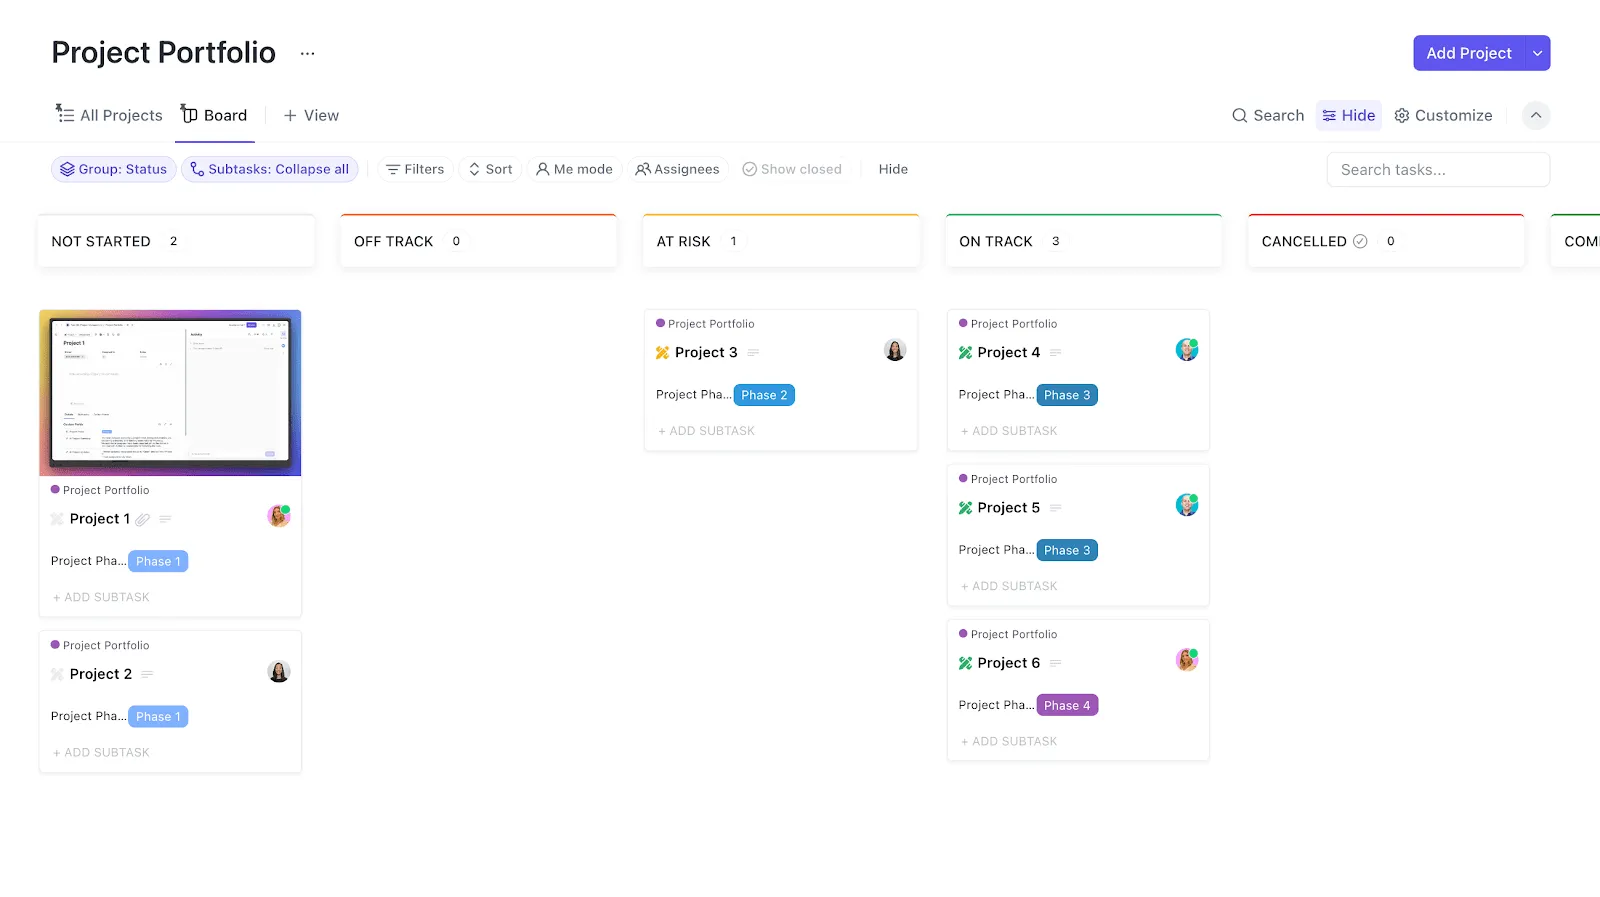Image resolution: width=1600 pixels, height=897 pixels.
Task: Toggle Me mode
Action: [574, 169]
